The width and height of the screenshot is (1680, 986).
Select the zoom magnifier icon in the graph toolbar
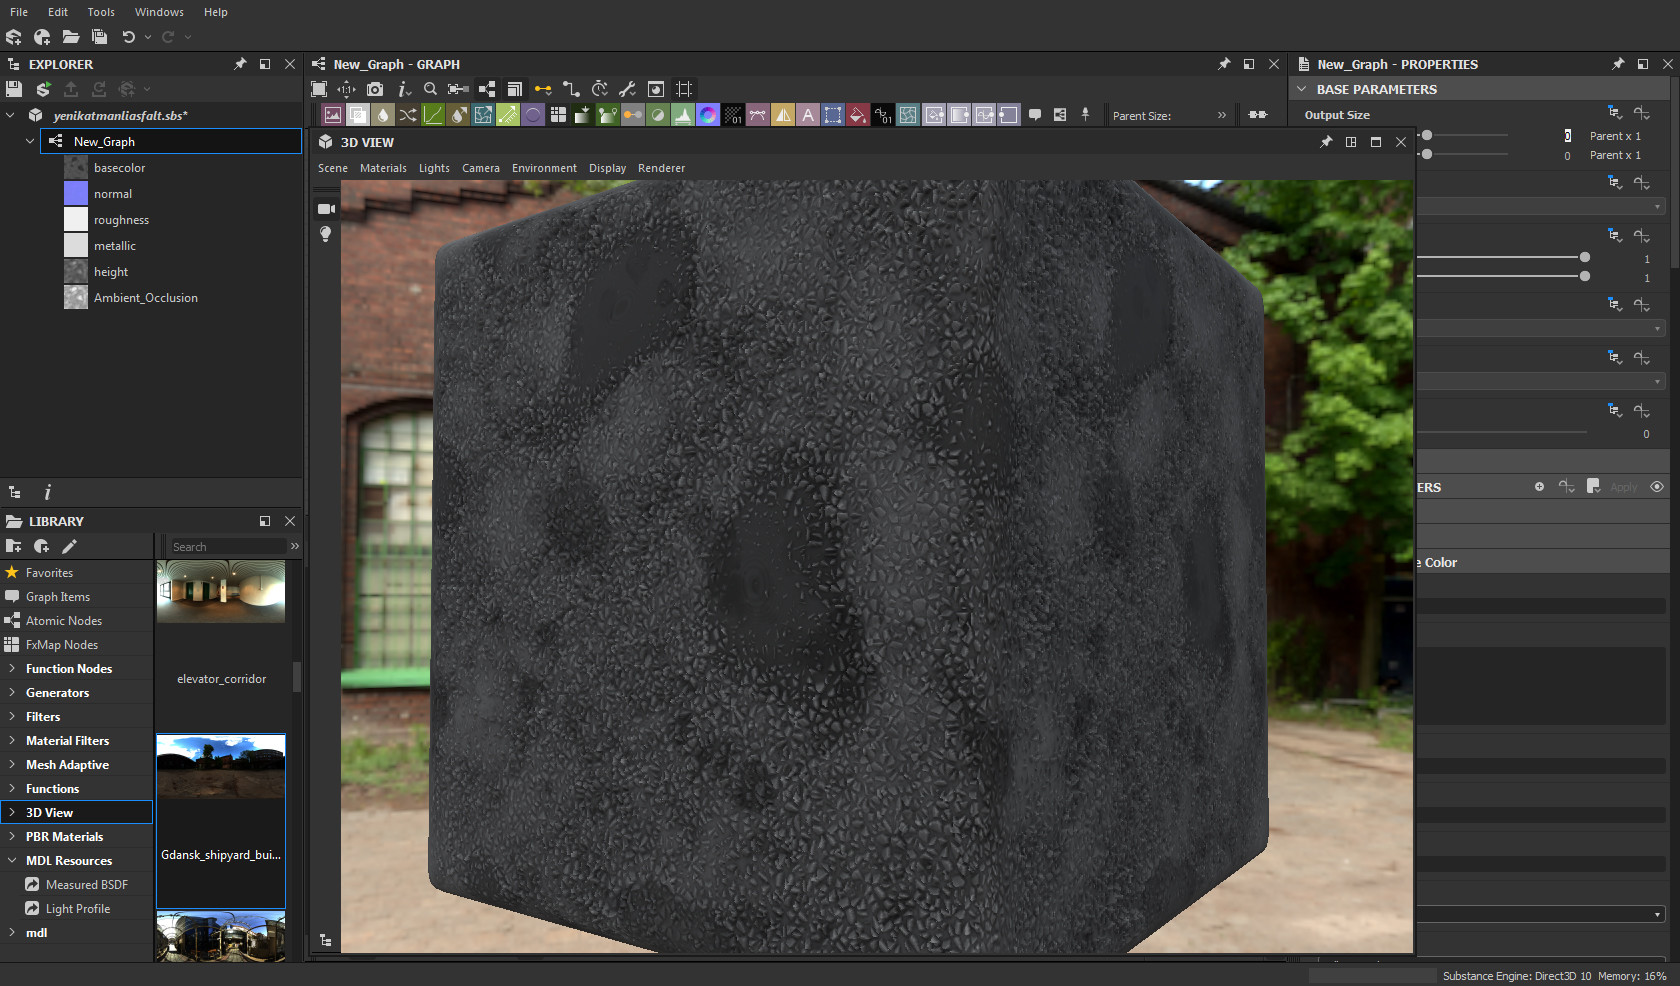[431, 90]
